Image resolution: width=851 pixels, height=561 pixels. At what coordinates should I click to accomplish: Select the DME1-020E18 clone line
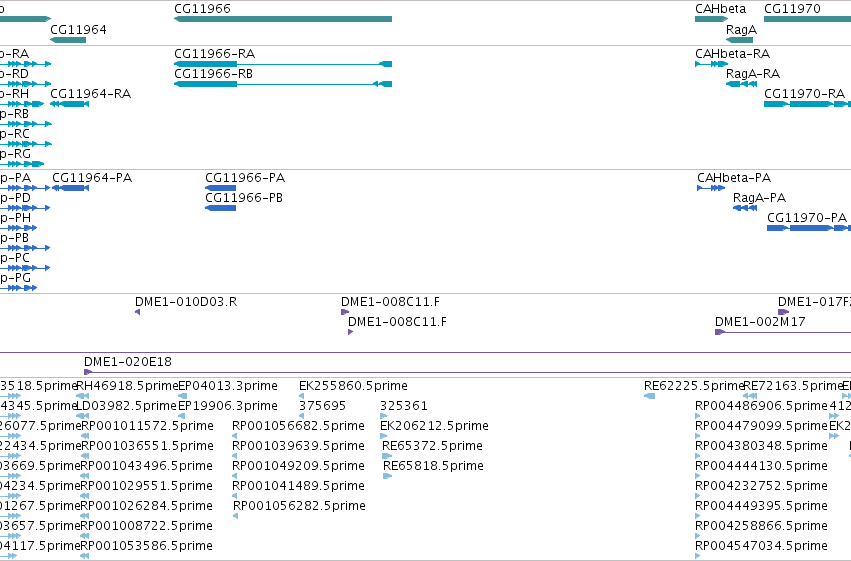pos(467,372)
